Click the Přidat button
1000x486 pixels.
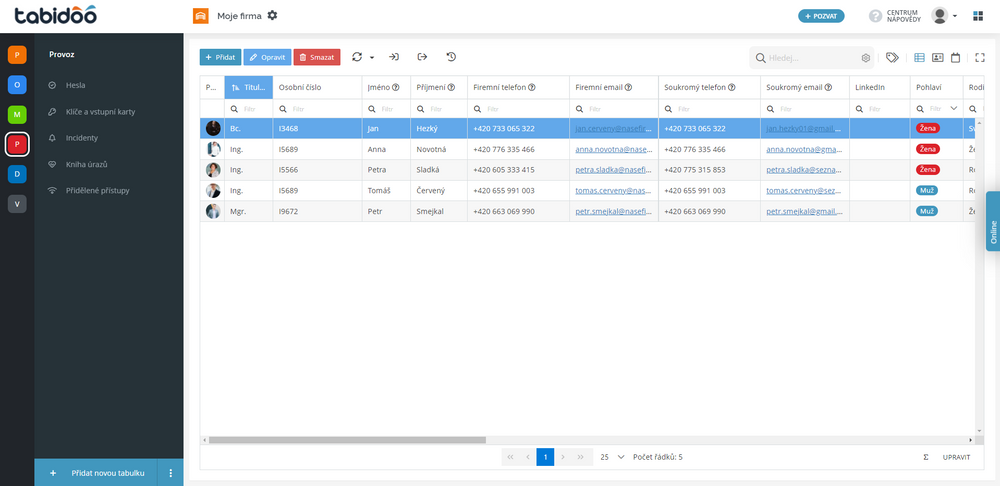pos(220,57)
